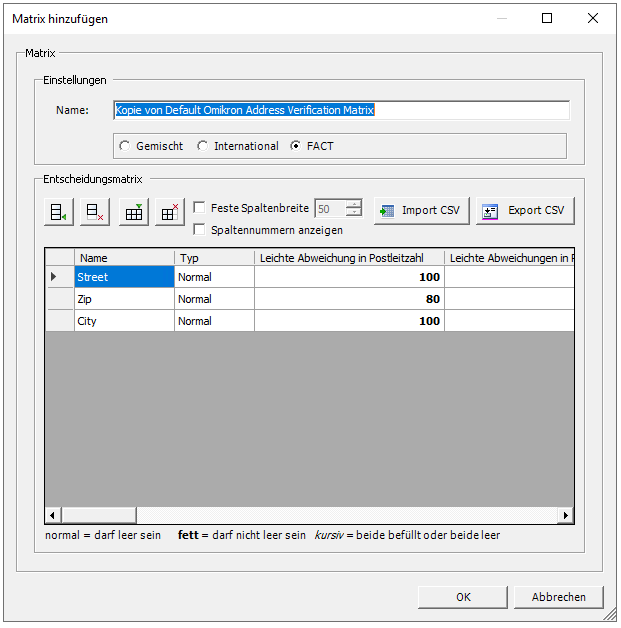Click the Zip row header selector
Viewport: 621px width, 628px height.
[x=60, y=299]
